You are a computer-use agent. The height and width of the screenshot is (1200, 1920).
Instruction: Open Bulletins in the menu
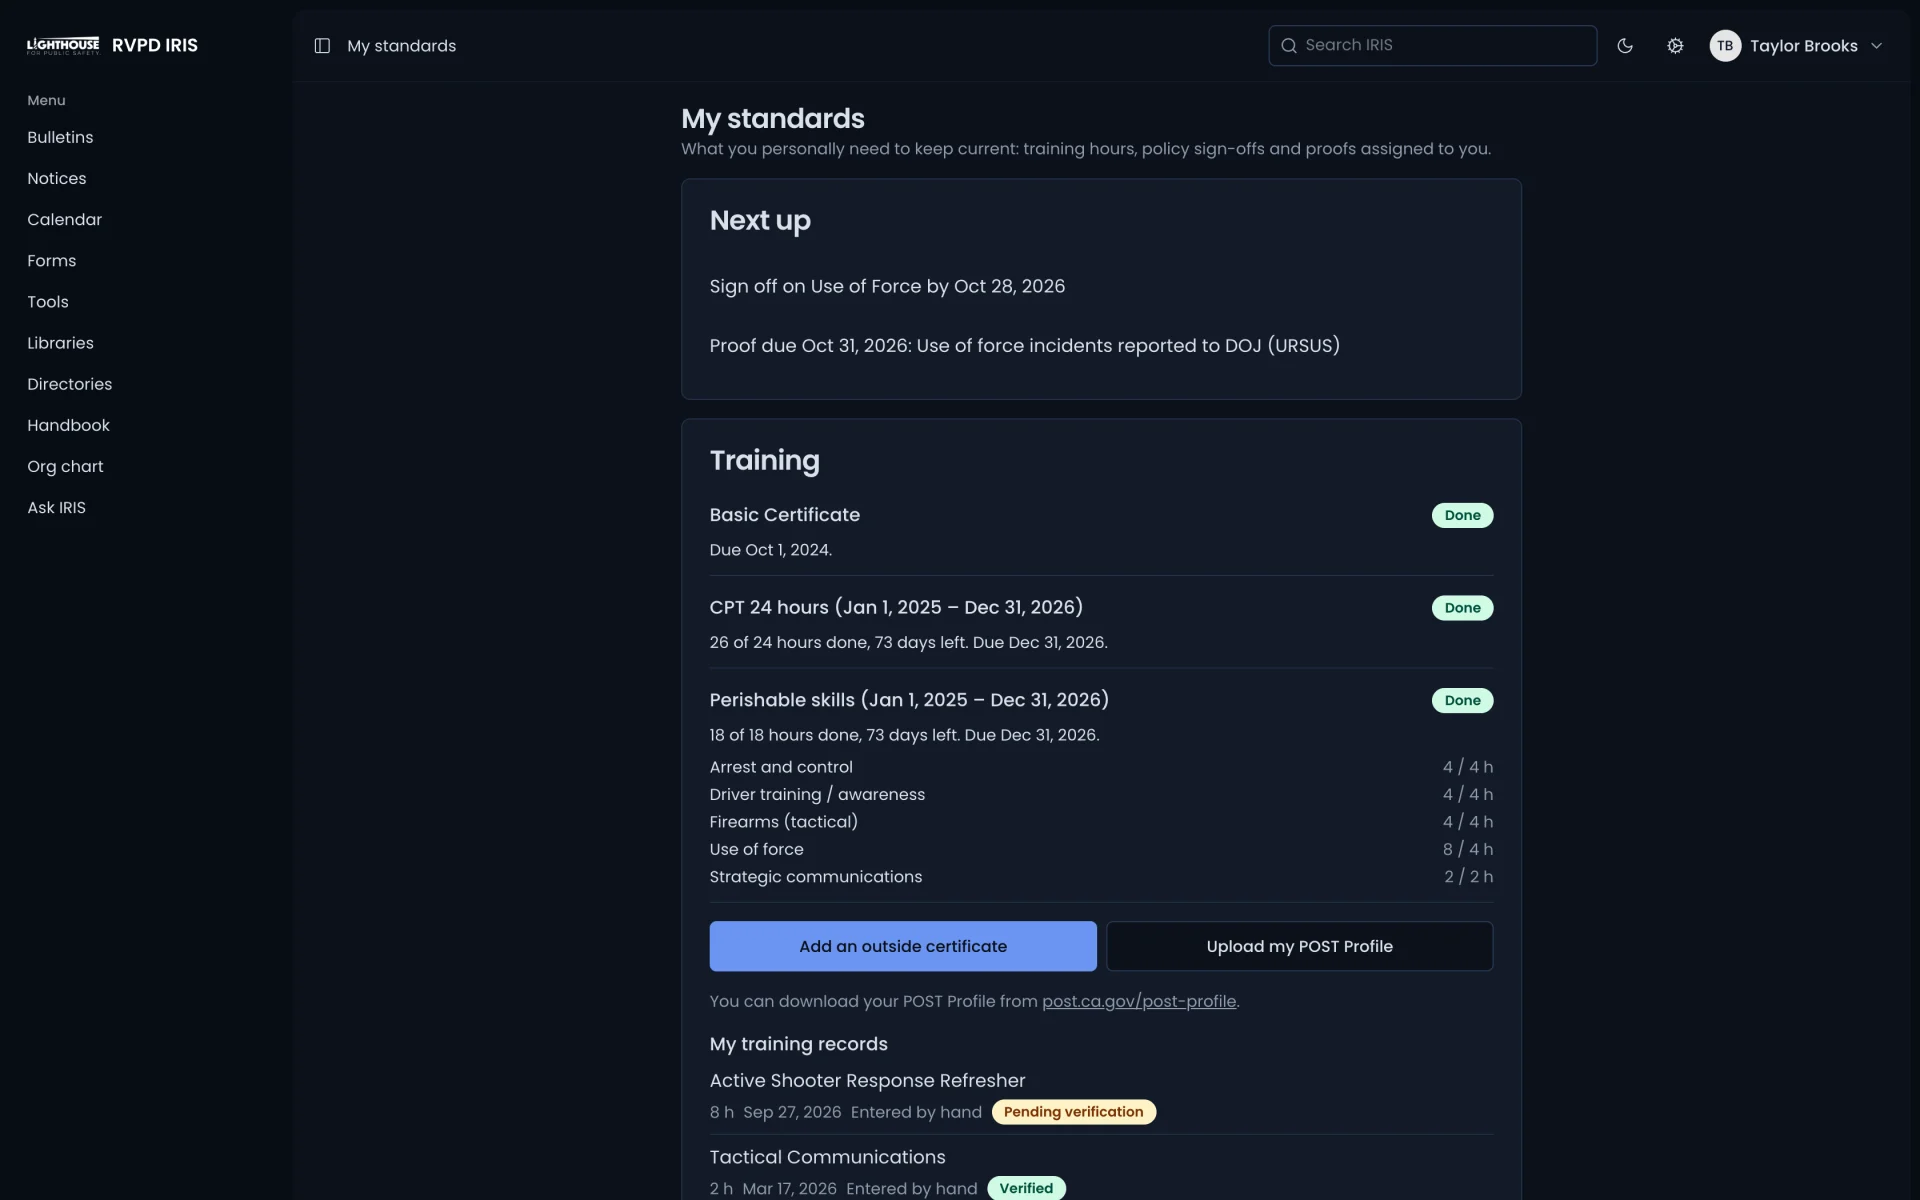pyautogui.click(x=60, y=137)
